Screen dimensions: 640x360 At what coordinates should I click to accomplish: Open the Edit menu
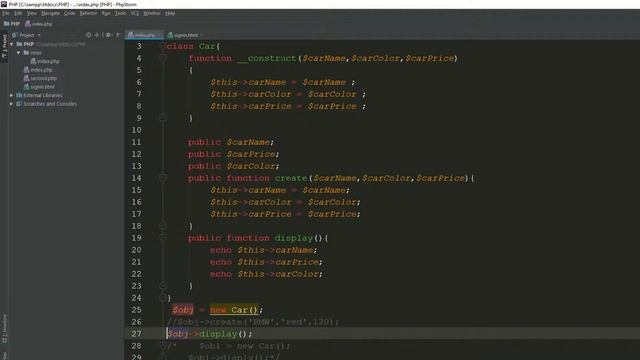tap(18, 13)
